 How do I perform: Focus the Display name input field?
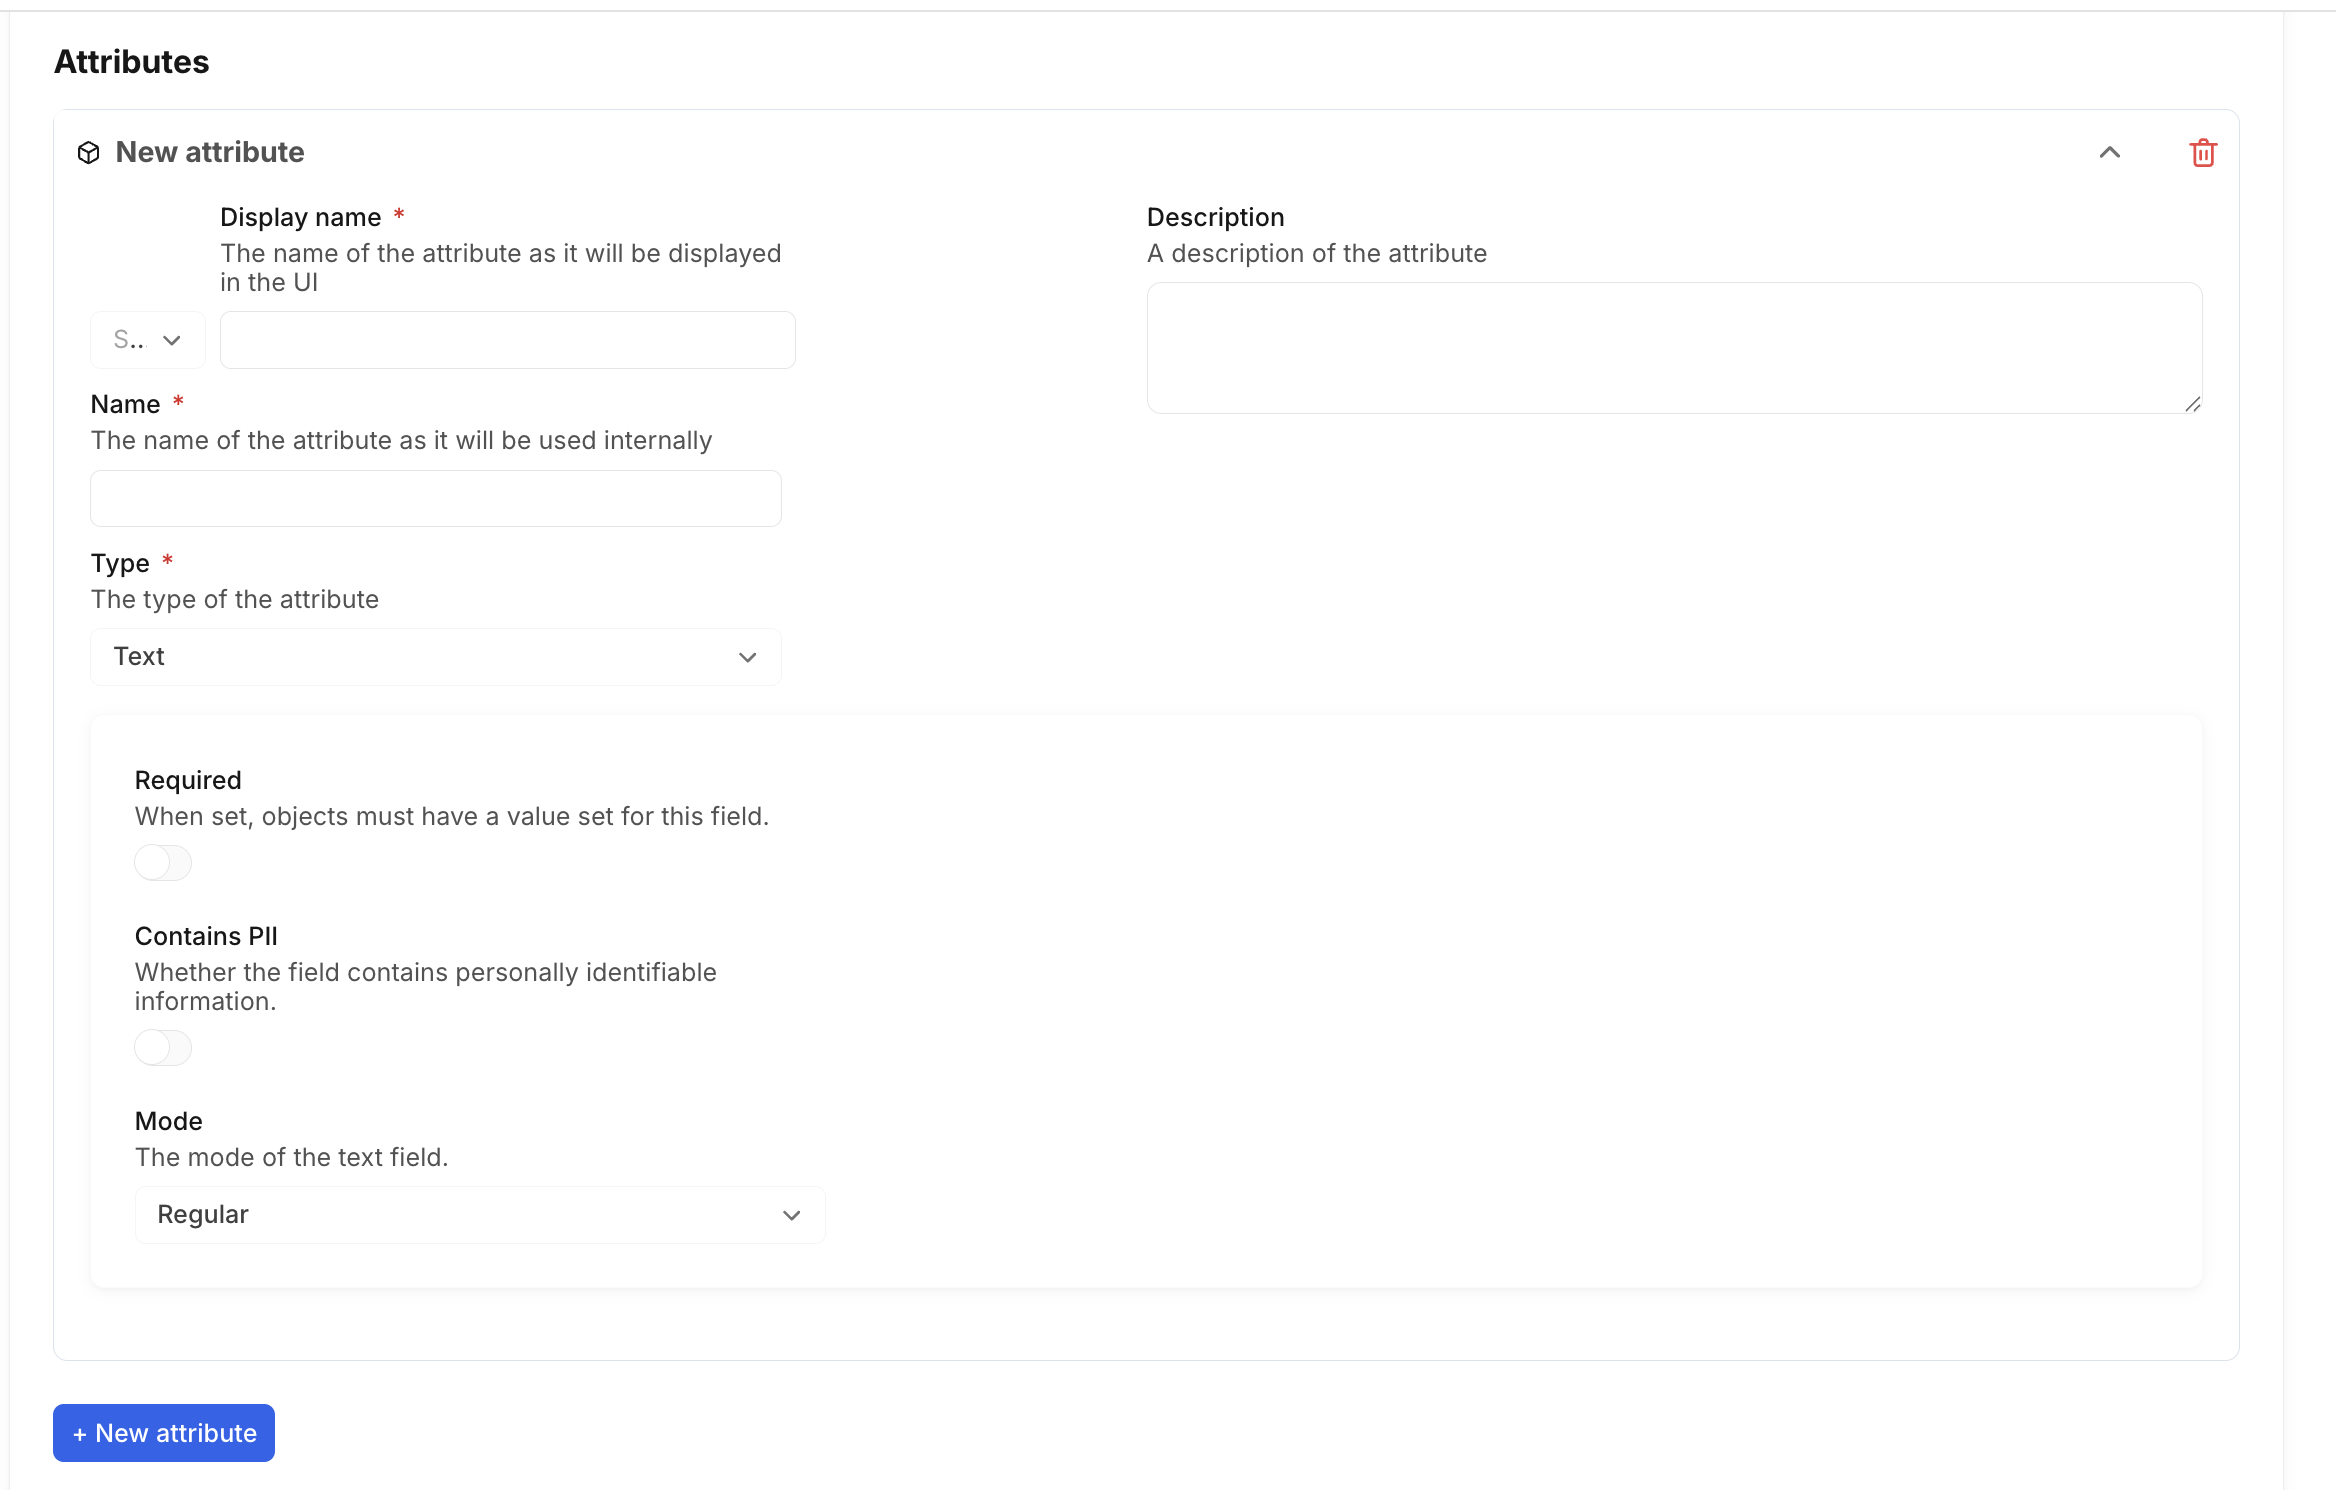point(507,340)
